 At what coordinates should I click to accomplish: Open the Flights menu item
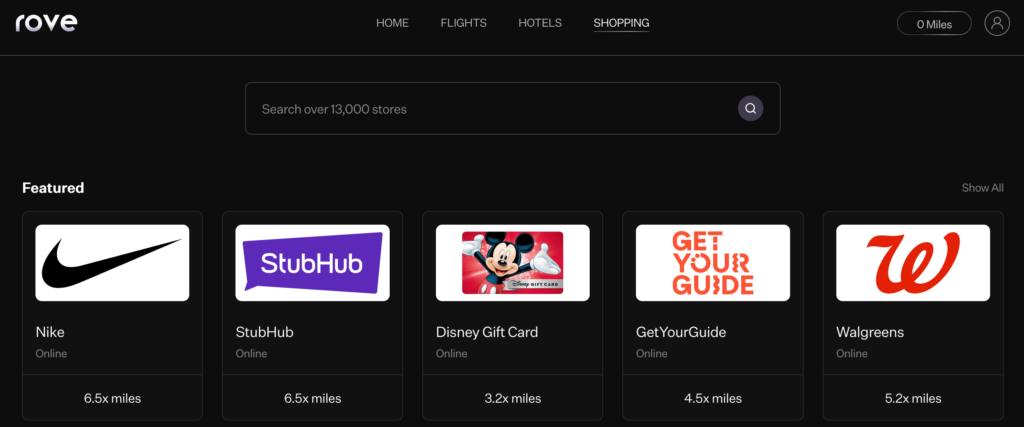(x=463, y=23)
